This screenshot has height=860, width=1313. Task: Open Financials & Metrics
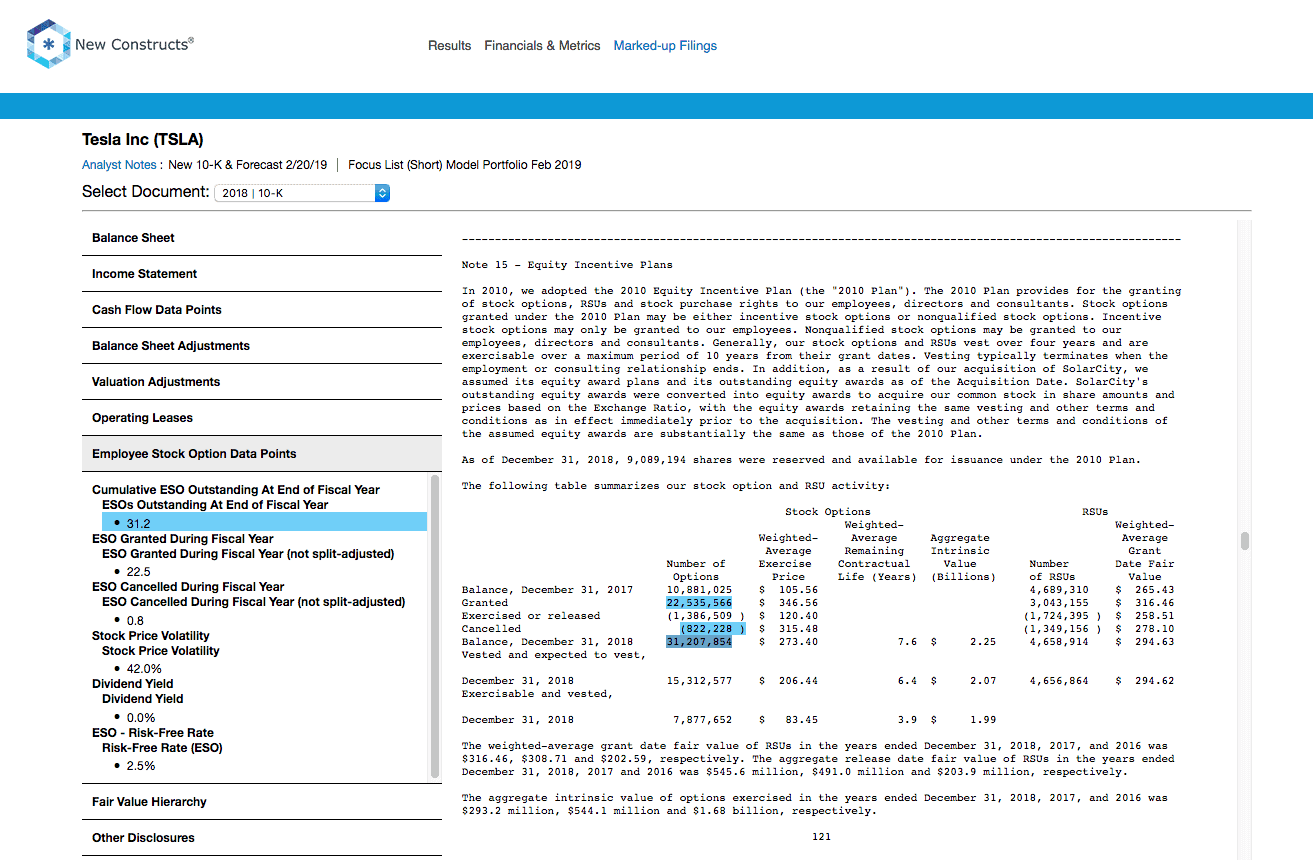click(x=542, y=46)
